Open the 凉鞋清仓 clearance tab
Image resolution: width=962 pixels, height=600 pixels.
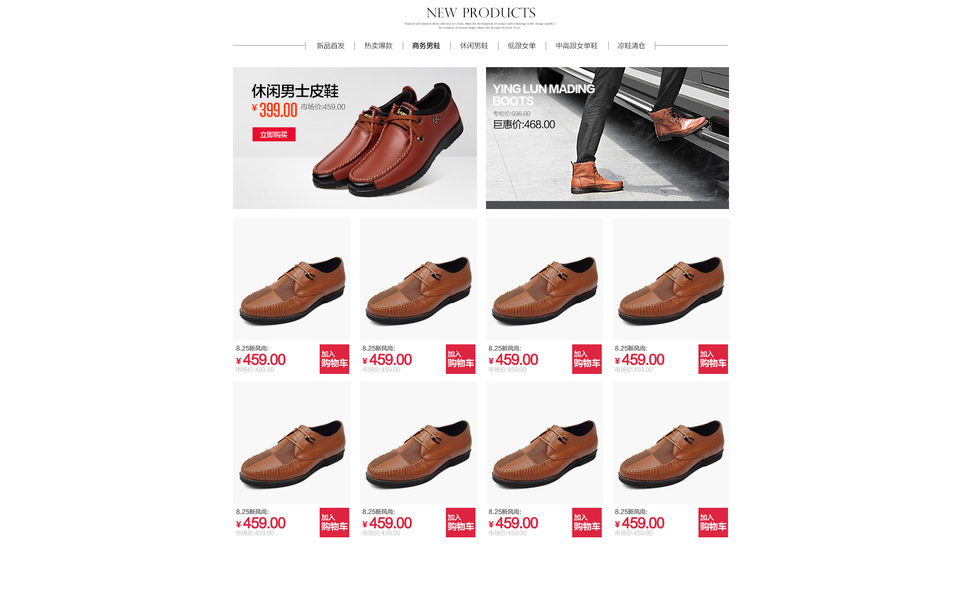(631, 45)
